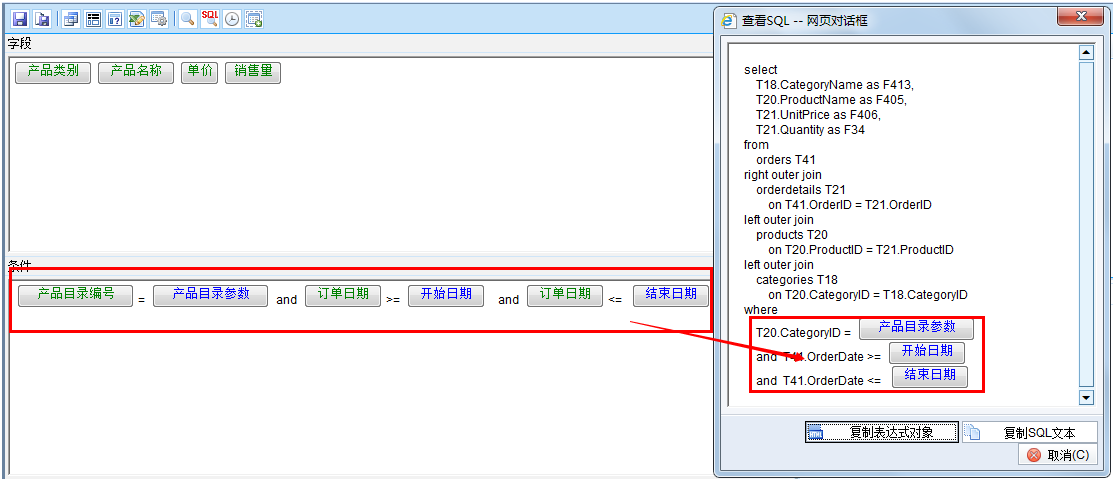Image resolution: width=1115 pixels, height=481 pixels.
Task: Click the IE icon in dialog title
Action: pyautogui.click(x=727, y=21)
